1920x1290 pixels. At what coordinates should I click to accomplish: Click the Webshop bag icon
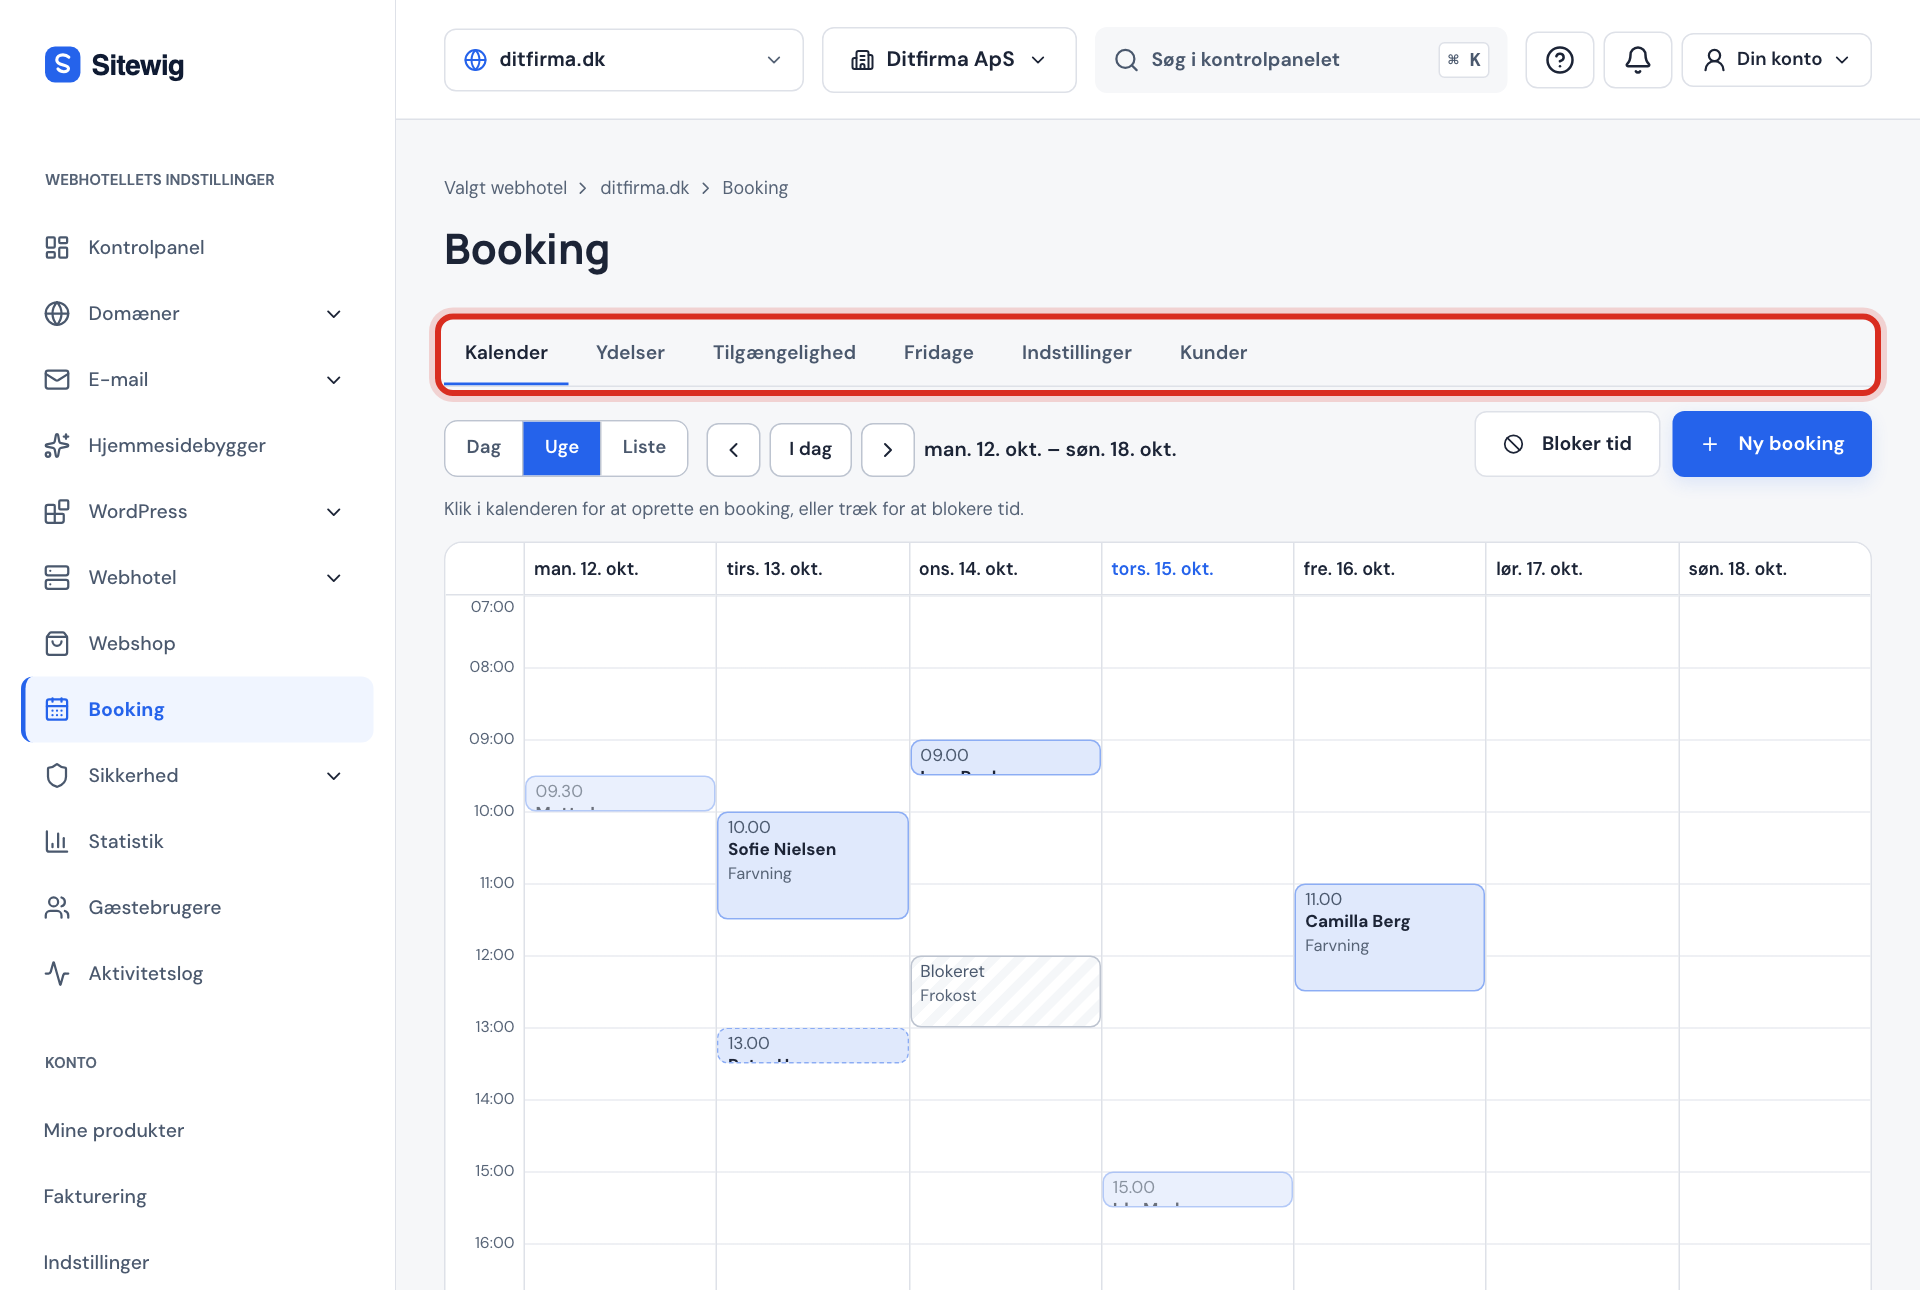point(57,643)
